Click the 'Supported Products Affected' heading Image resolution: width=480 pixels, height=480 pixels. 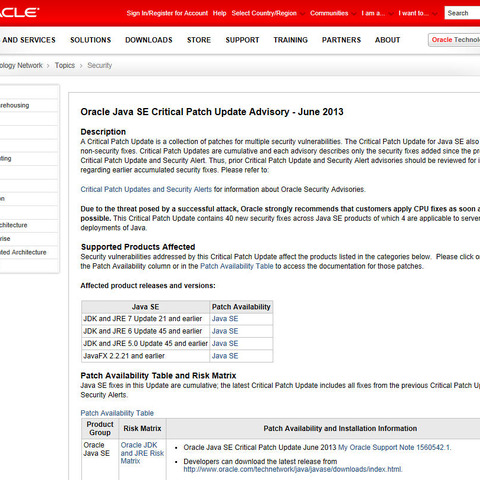(138, 247)
